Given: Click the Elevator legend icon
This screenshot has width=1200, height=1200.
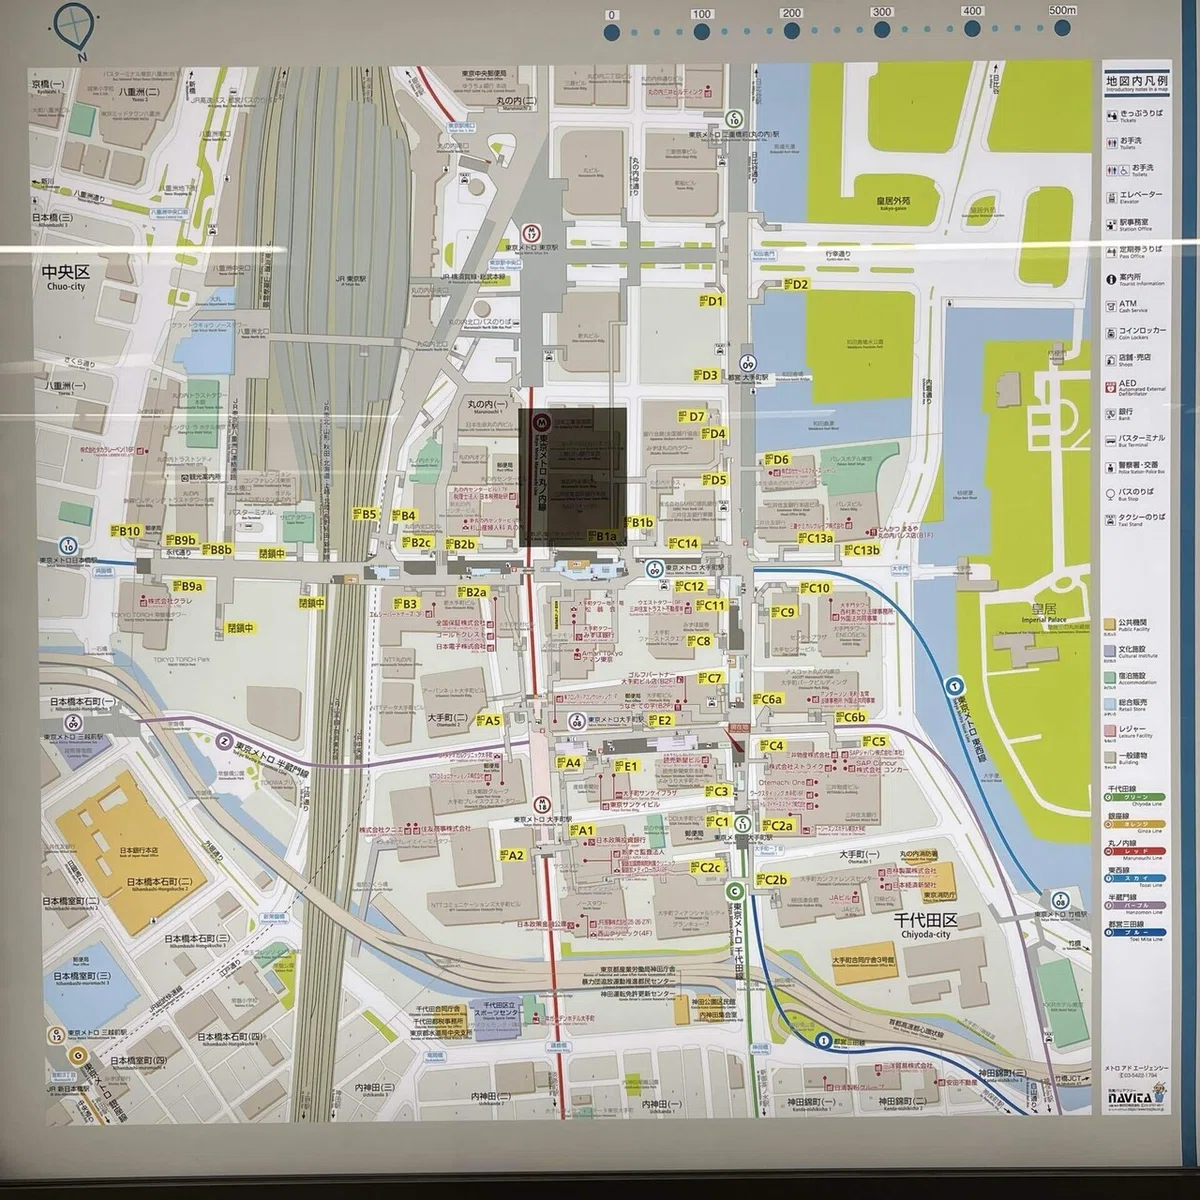Looking at the screenshot, I should tap(1112, 197).
